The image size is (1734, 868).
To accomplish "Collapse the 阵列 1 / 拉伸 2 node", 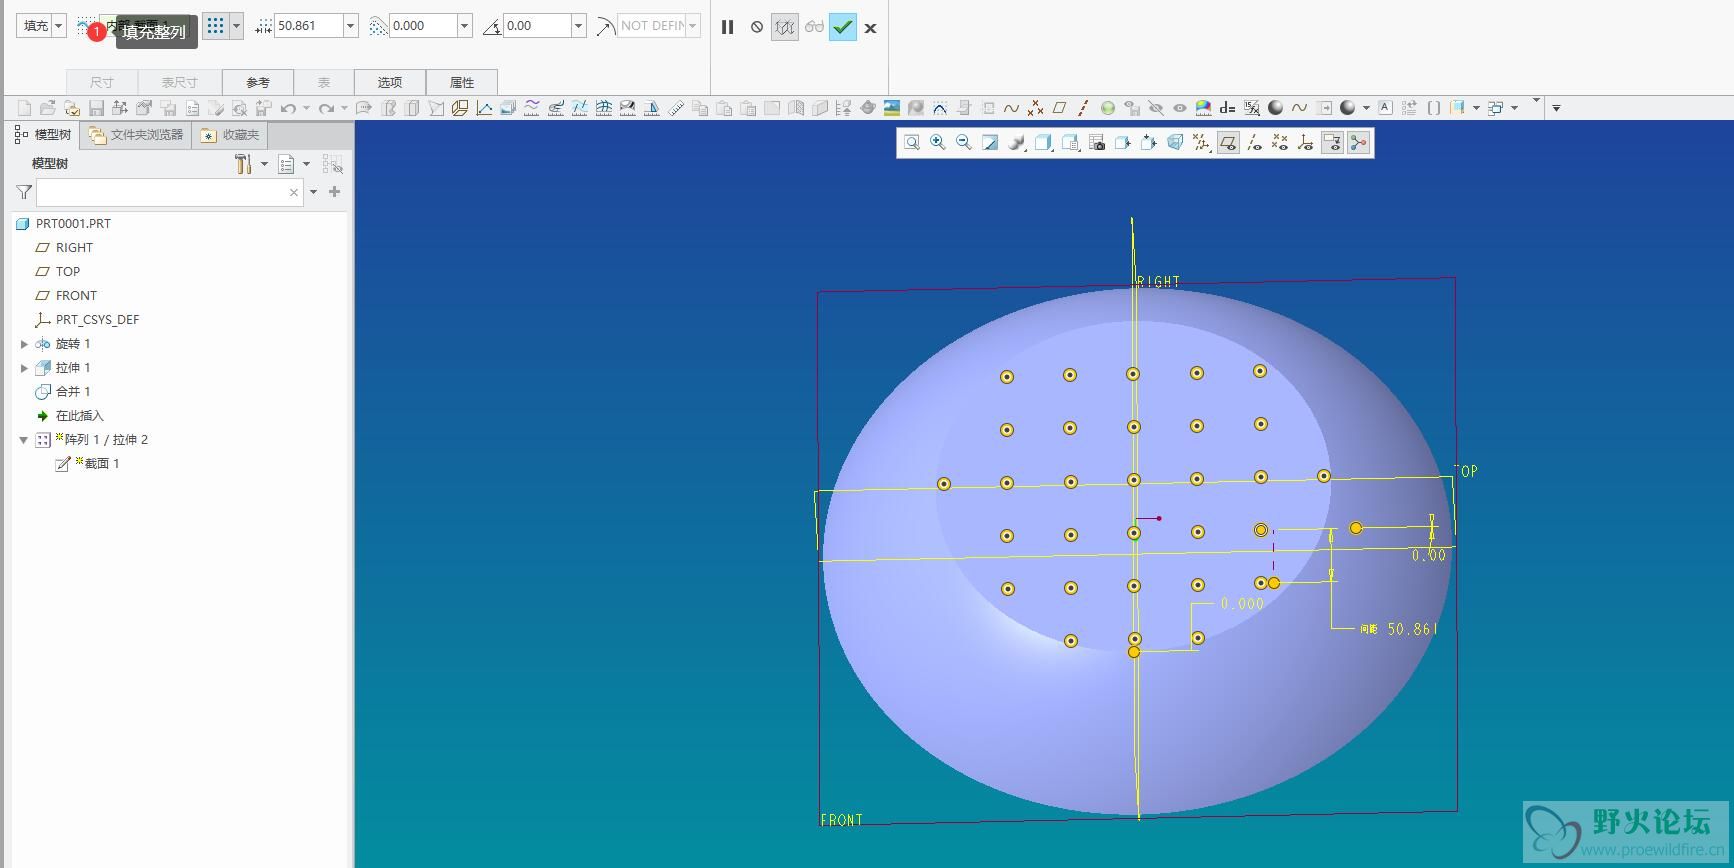I will click(x=24, y=440).
